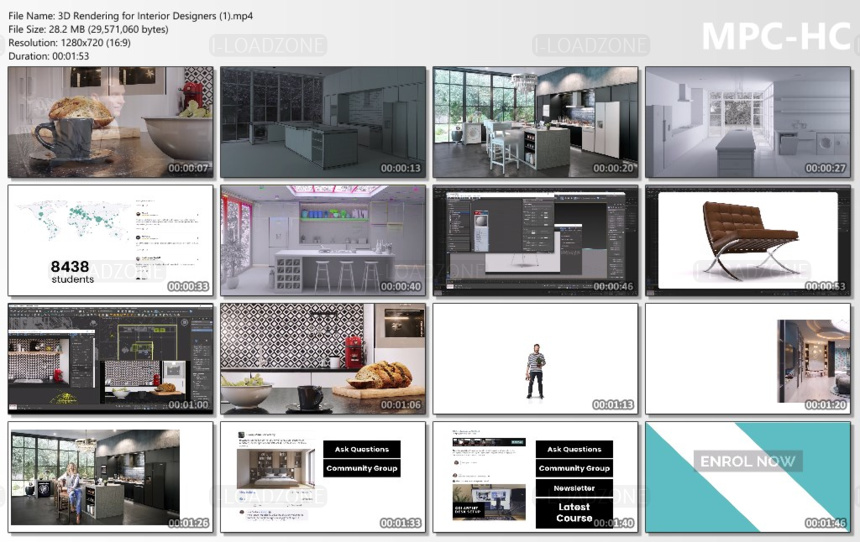This screenshot has height=542, width=860.
Task: Click the Duration 00:01:53 text
Action: [x=48, y=56]
